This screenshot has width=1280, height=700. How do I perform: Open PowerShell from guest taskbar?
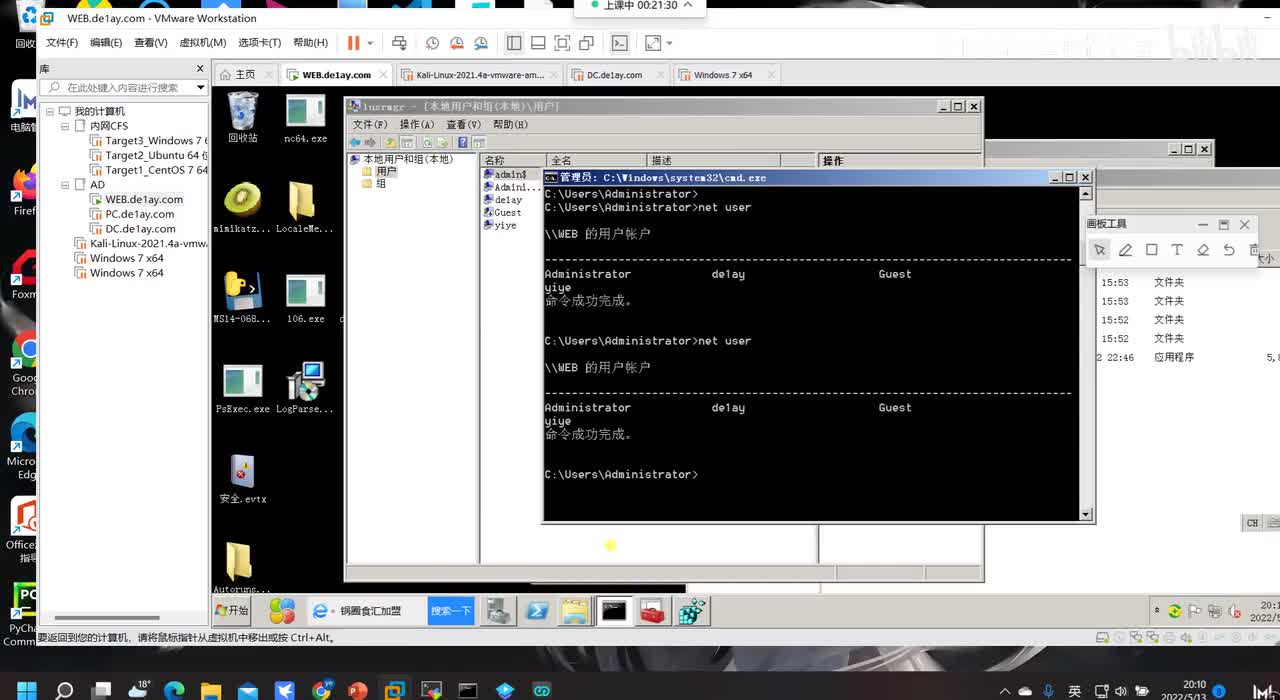pyautogui.click(x=537, y=610)
